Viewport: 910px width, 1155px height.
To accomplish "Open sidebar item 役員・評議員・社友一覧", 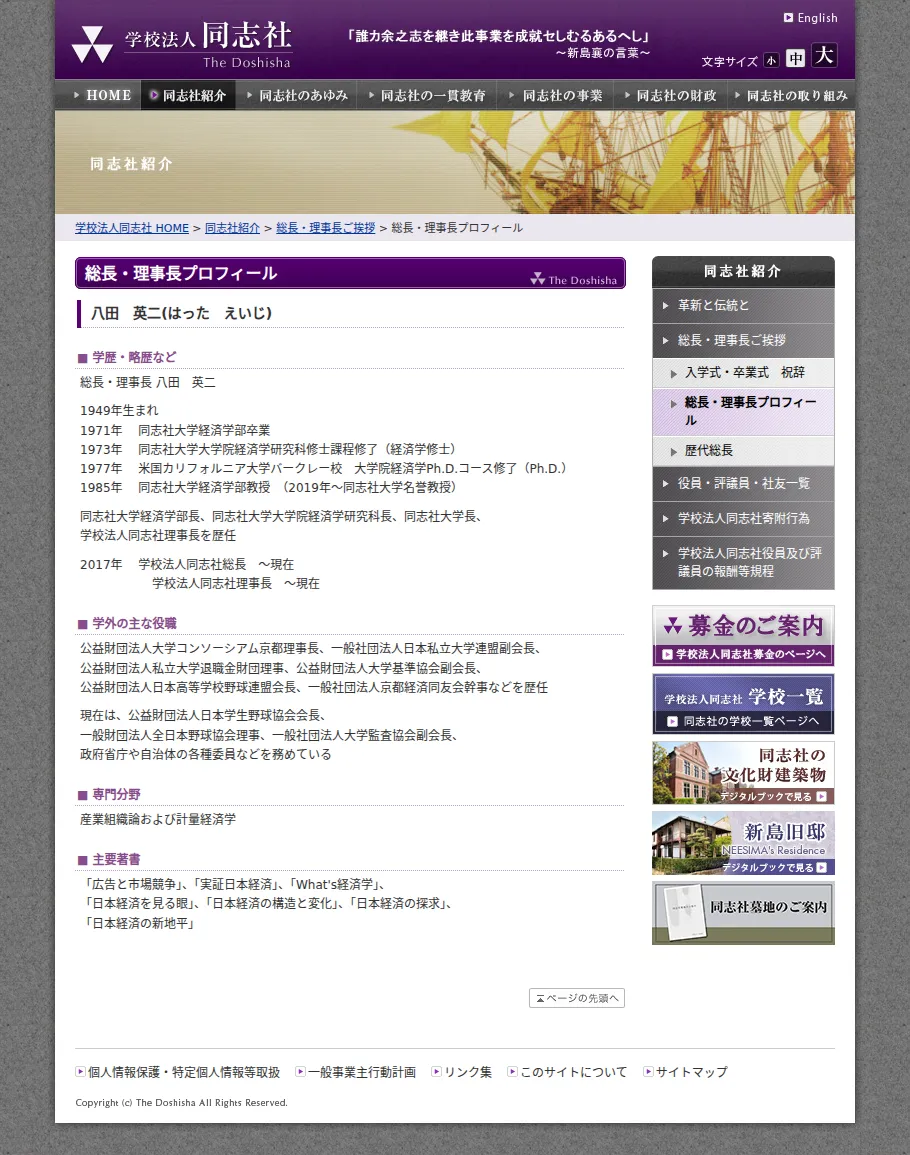I will (x=743, y=483).
